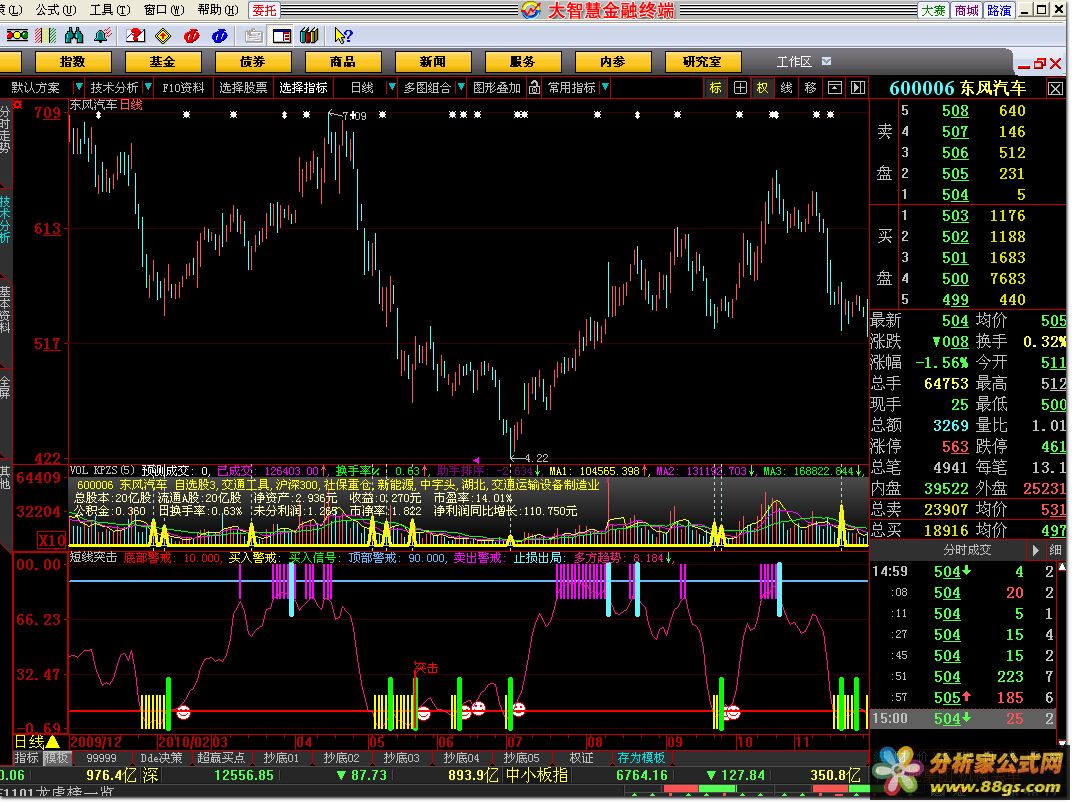Screen dimensions: 1072x802
Task: Click the skip-to-end play icon in chart toolbar
Action: (857, 88)
